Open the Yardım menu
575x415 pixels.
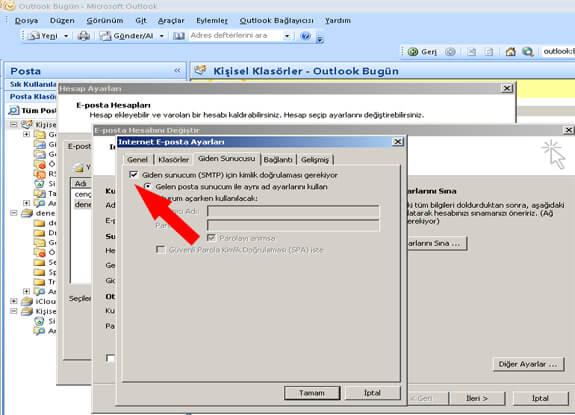coord(338,21)
